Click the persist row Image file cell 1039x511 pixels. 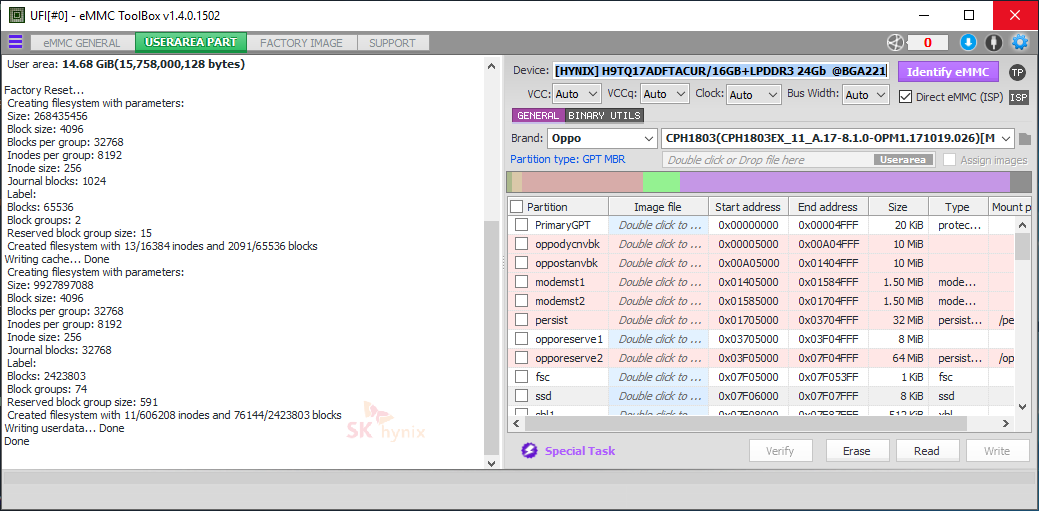click(658, 320)
